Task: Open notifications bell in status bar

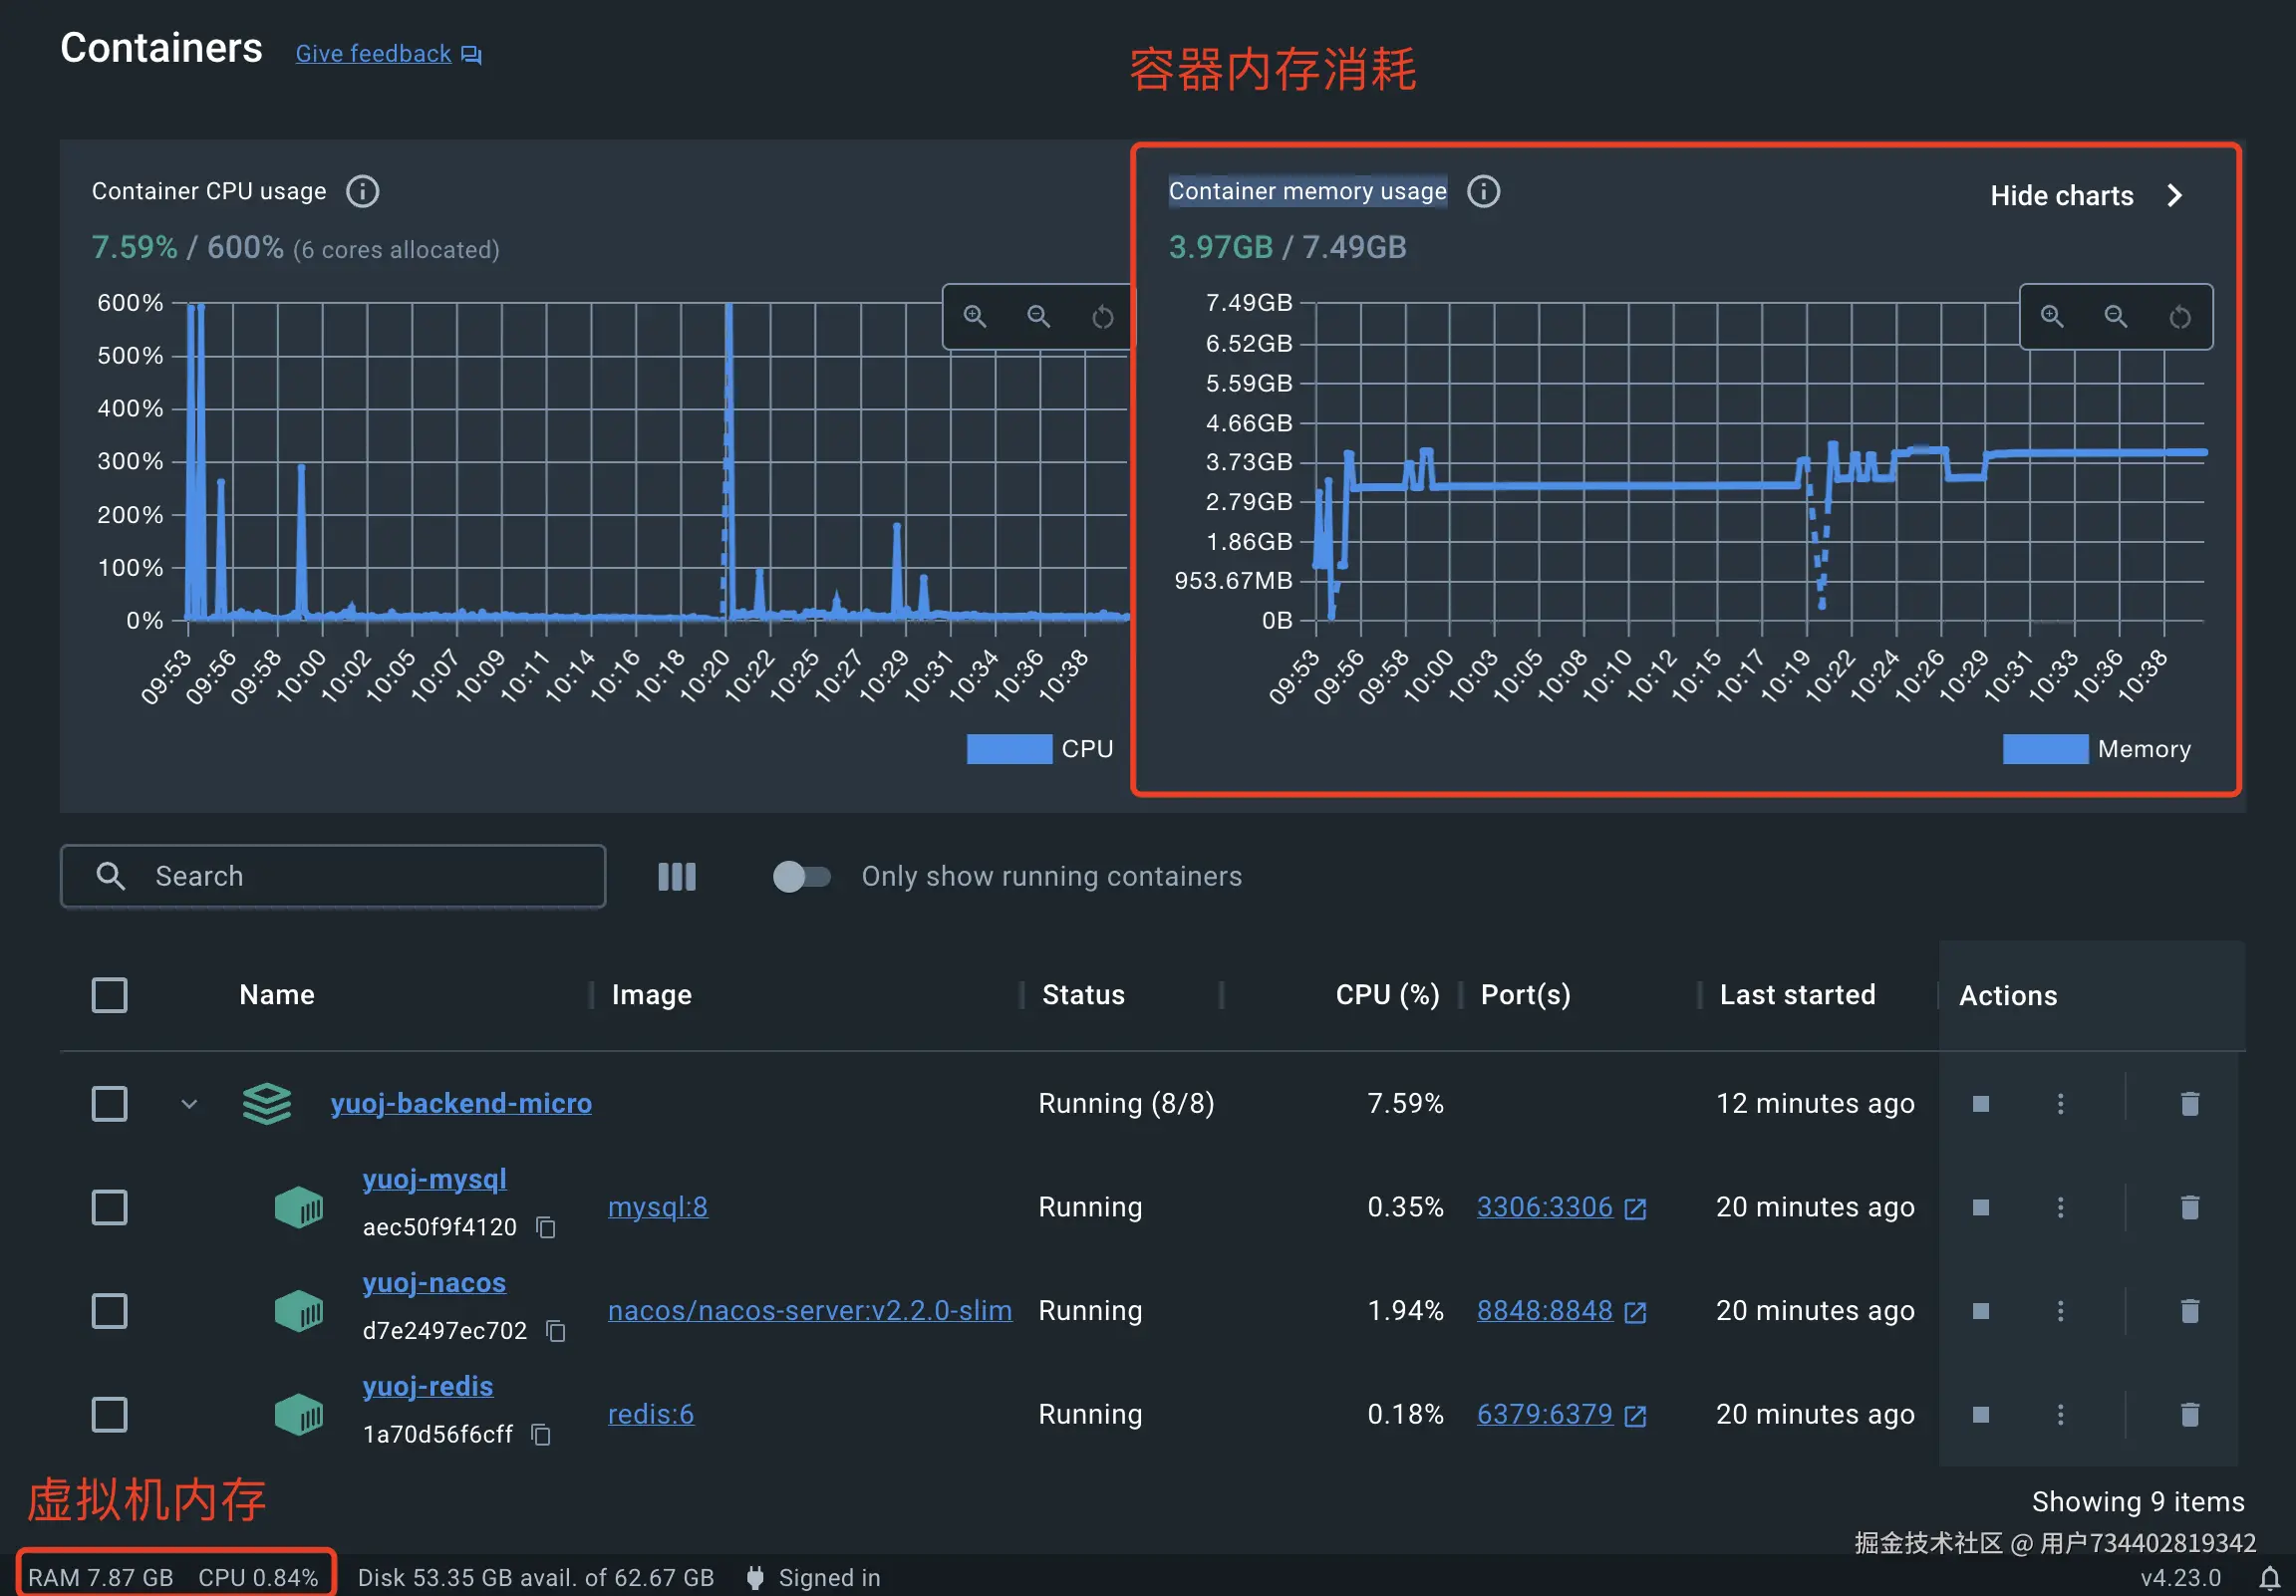Action: (2270, 1578)
